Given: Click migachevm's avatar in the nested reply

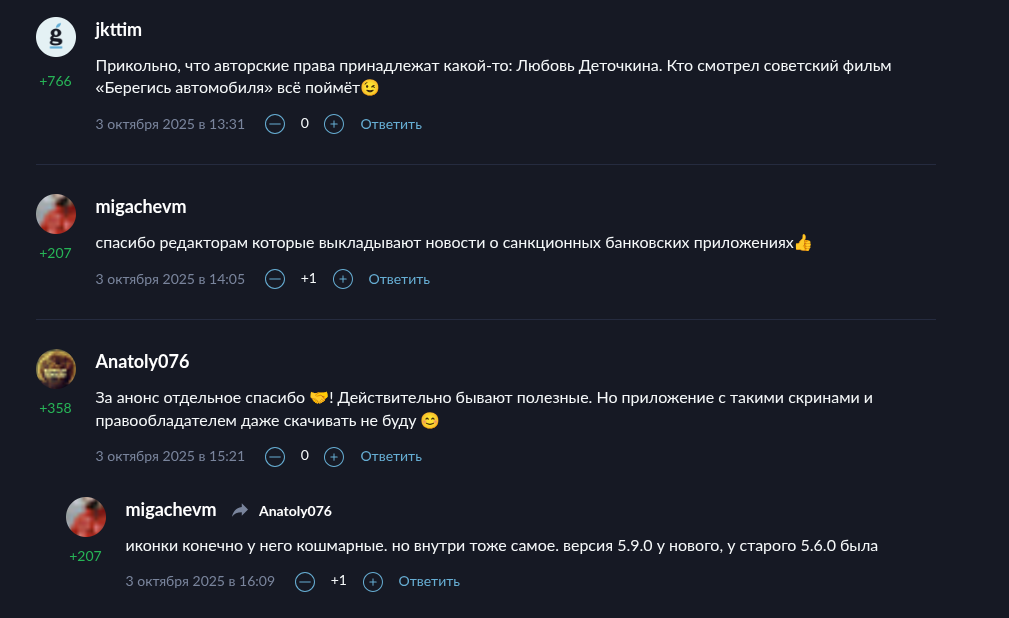Looking at the screenshot, I should (x=86, y=517).
